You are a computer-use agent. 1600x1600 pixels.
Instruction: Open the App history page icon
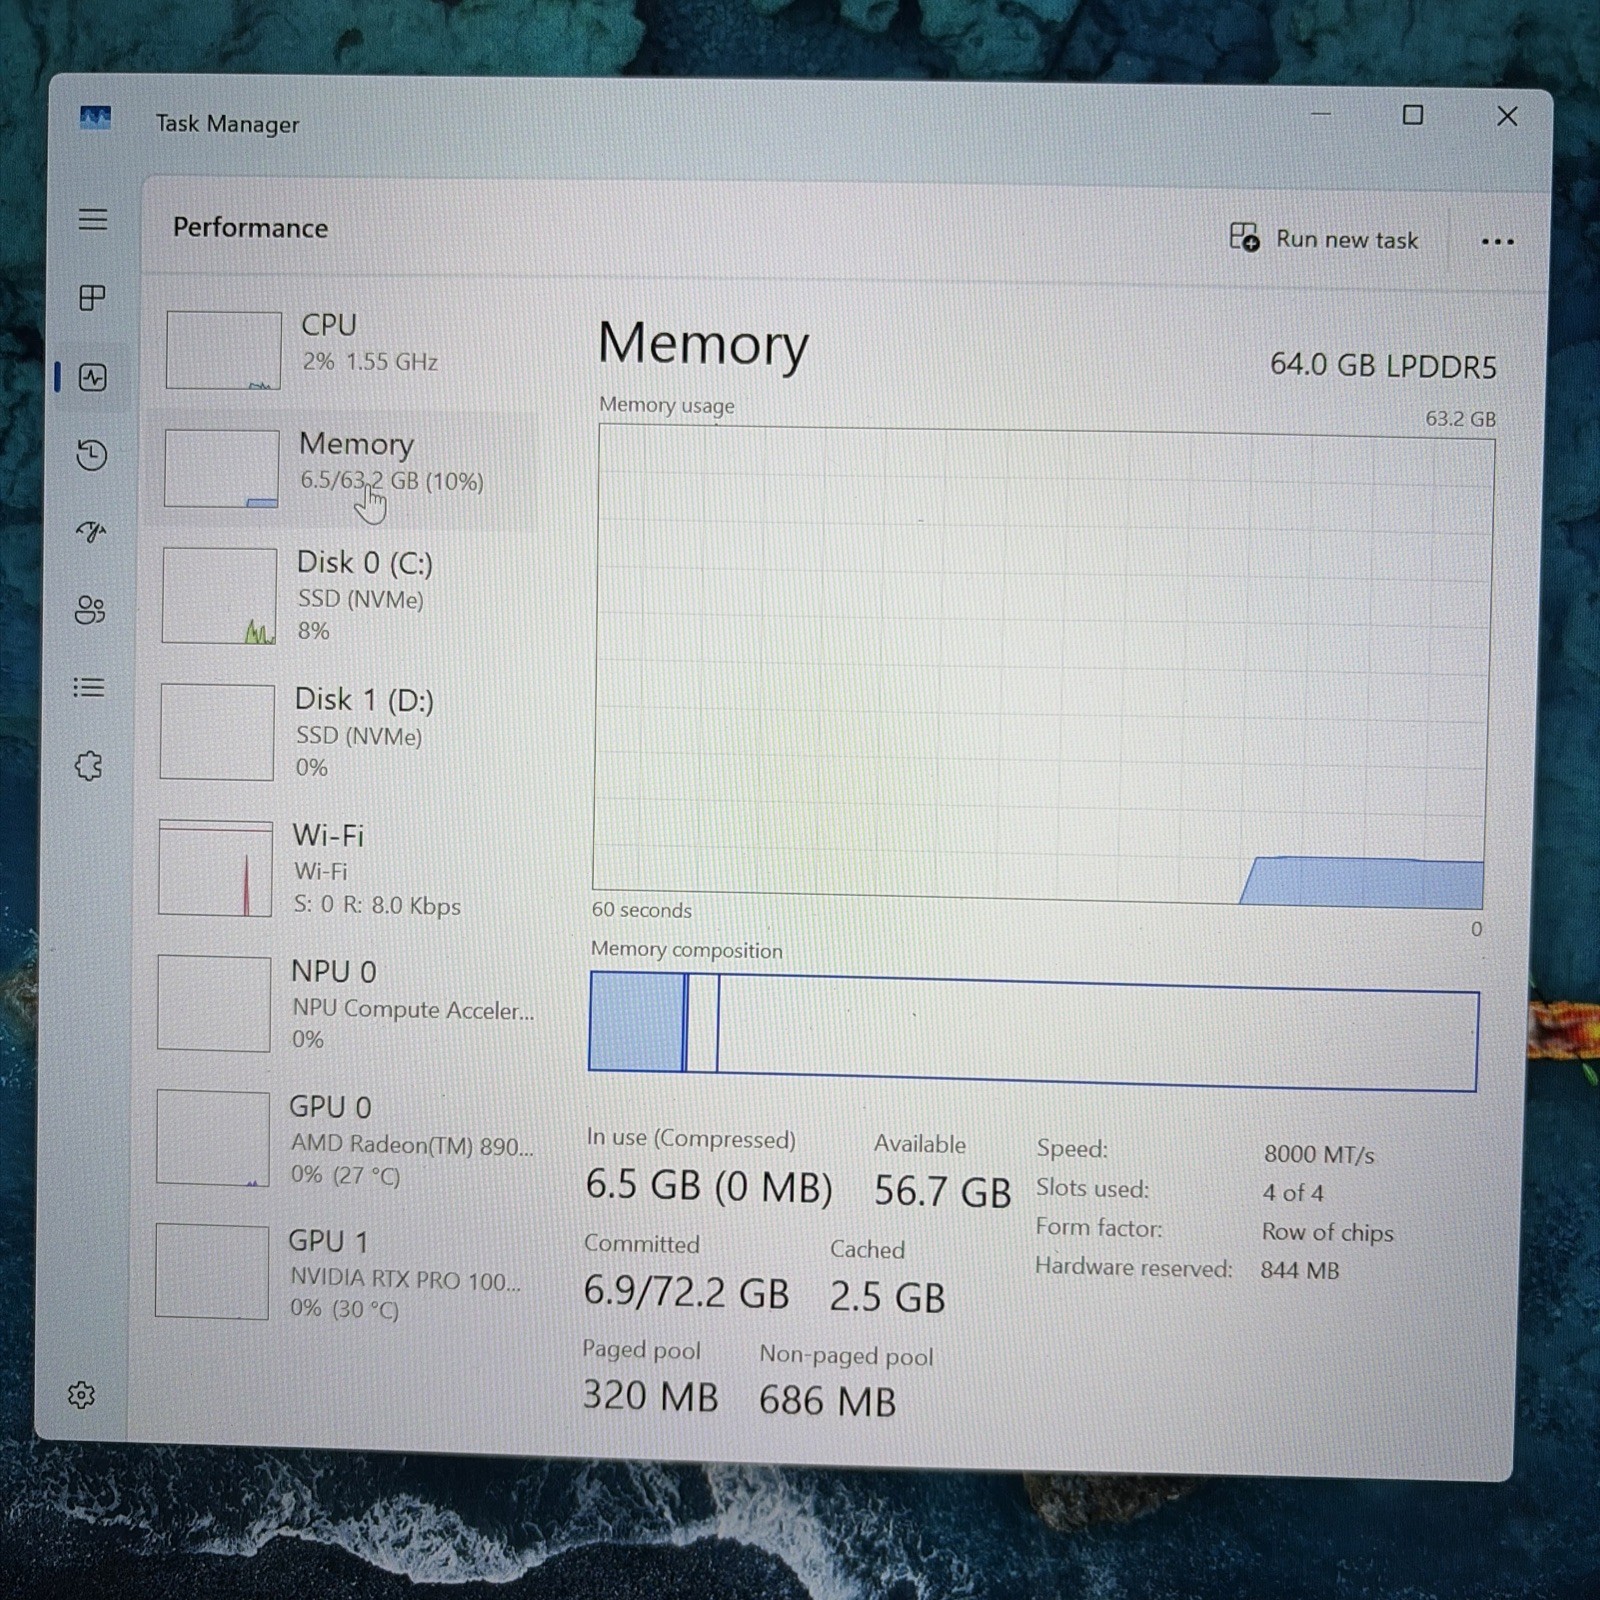(92, 455)
